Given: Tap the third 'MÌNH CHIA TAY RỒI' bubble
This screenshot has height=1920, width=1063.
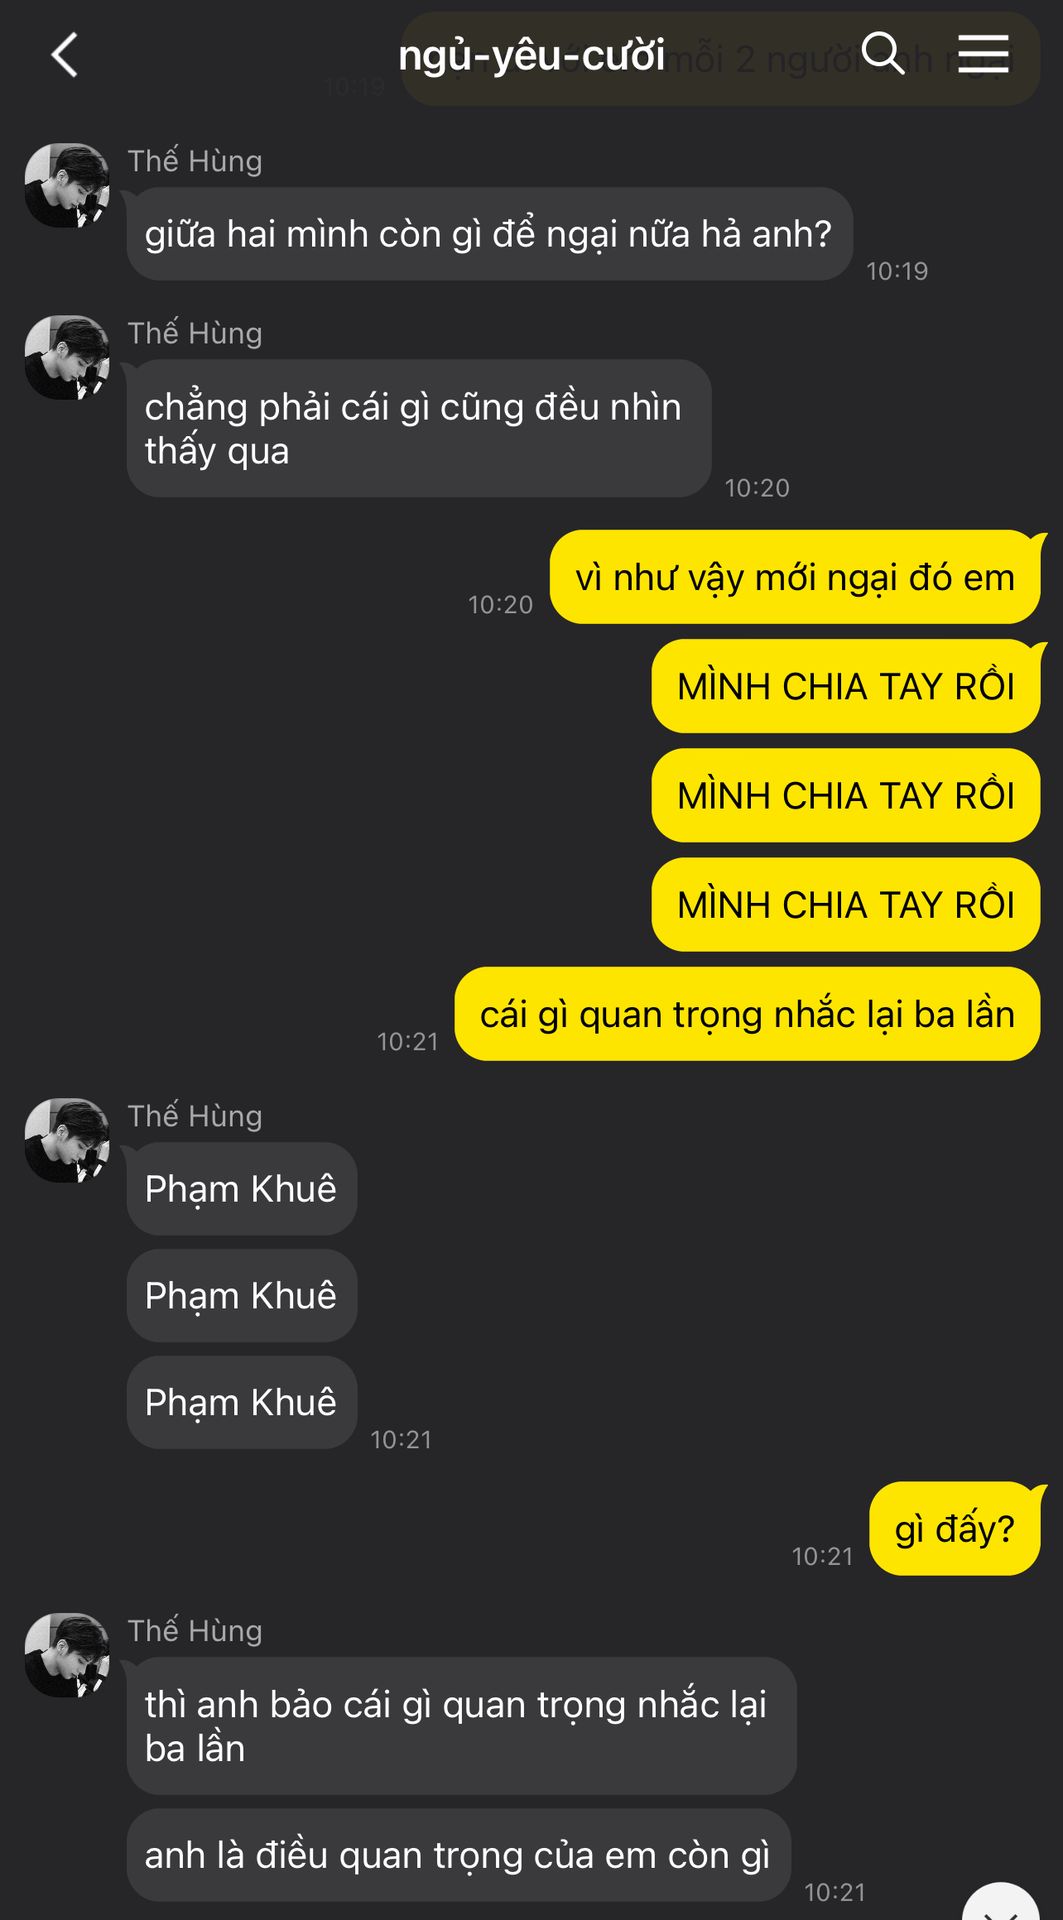Looking at the screenshot, I should (846, 904).
